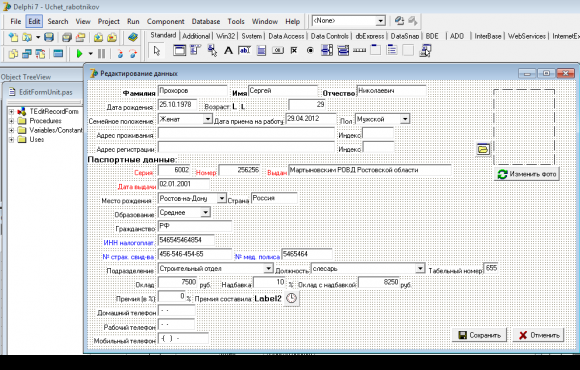Screen dimensions: 580x370
Task: Click the open-photo folder icon button
Action: 483,149
